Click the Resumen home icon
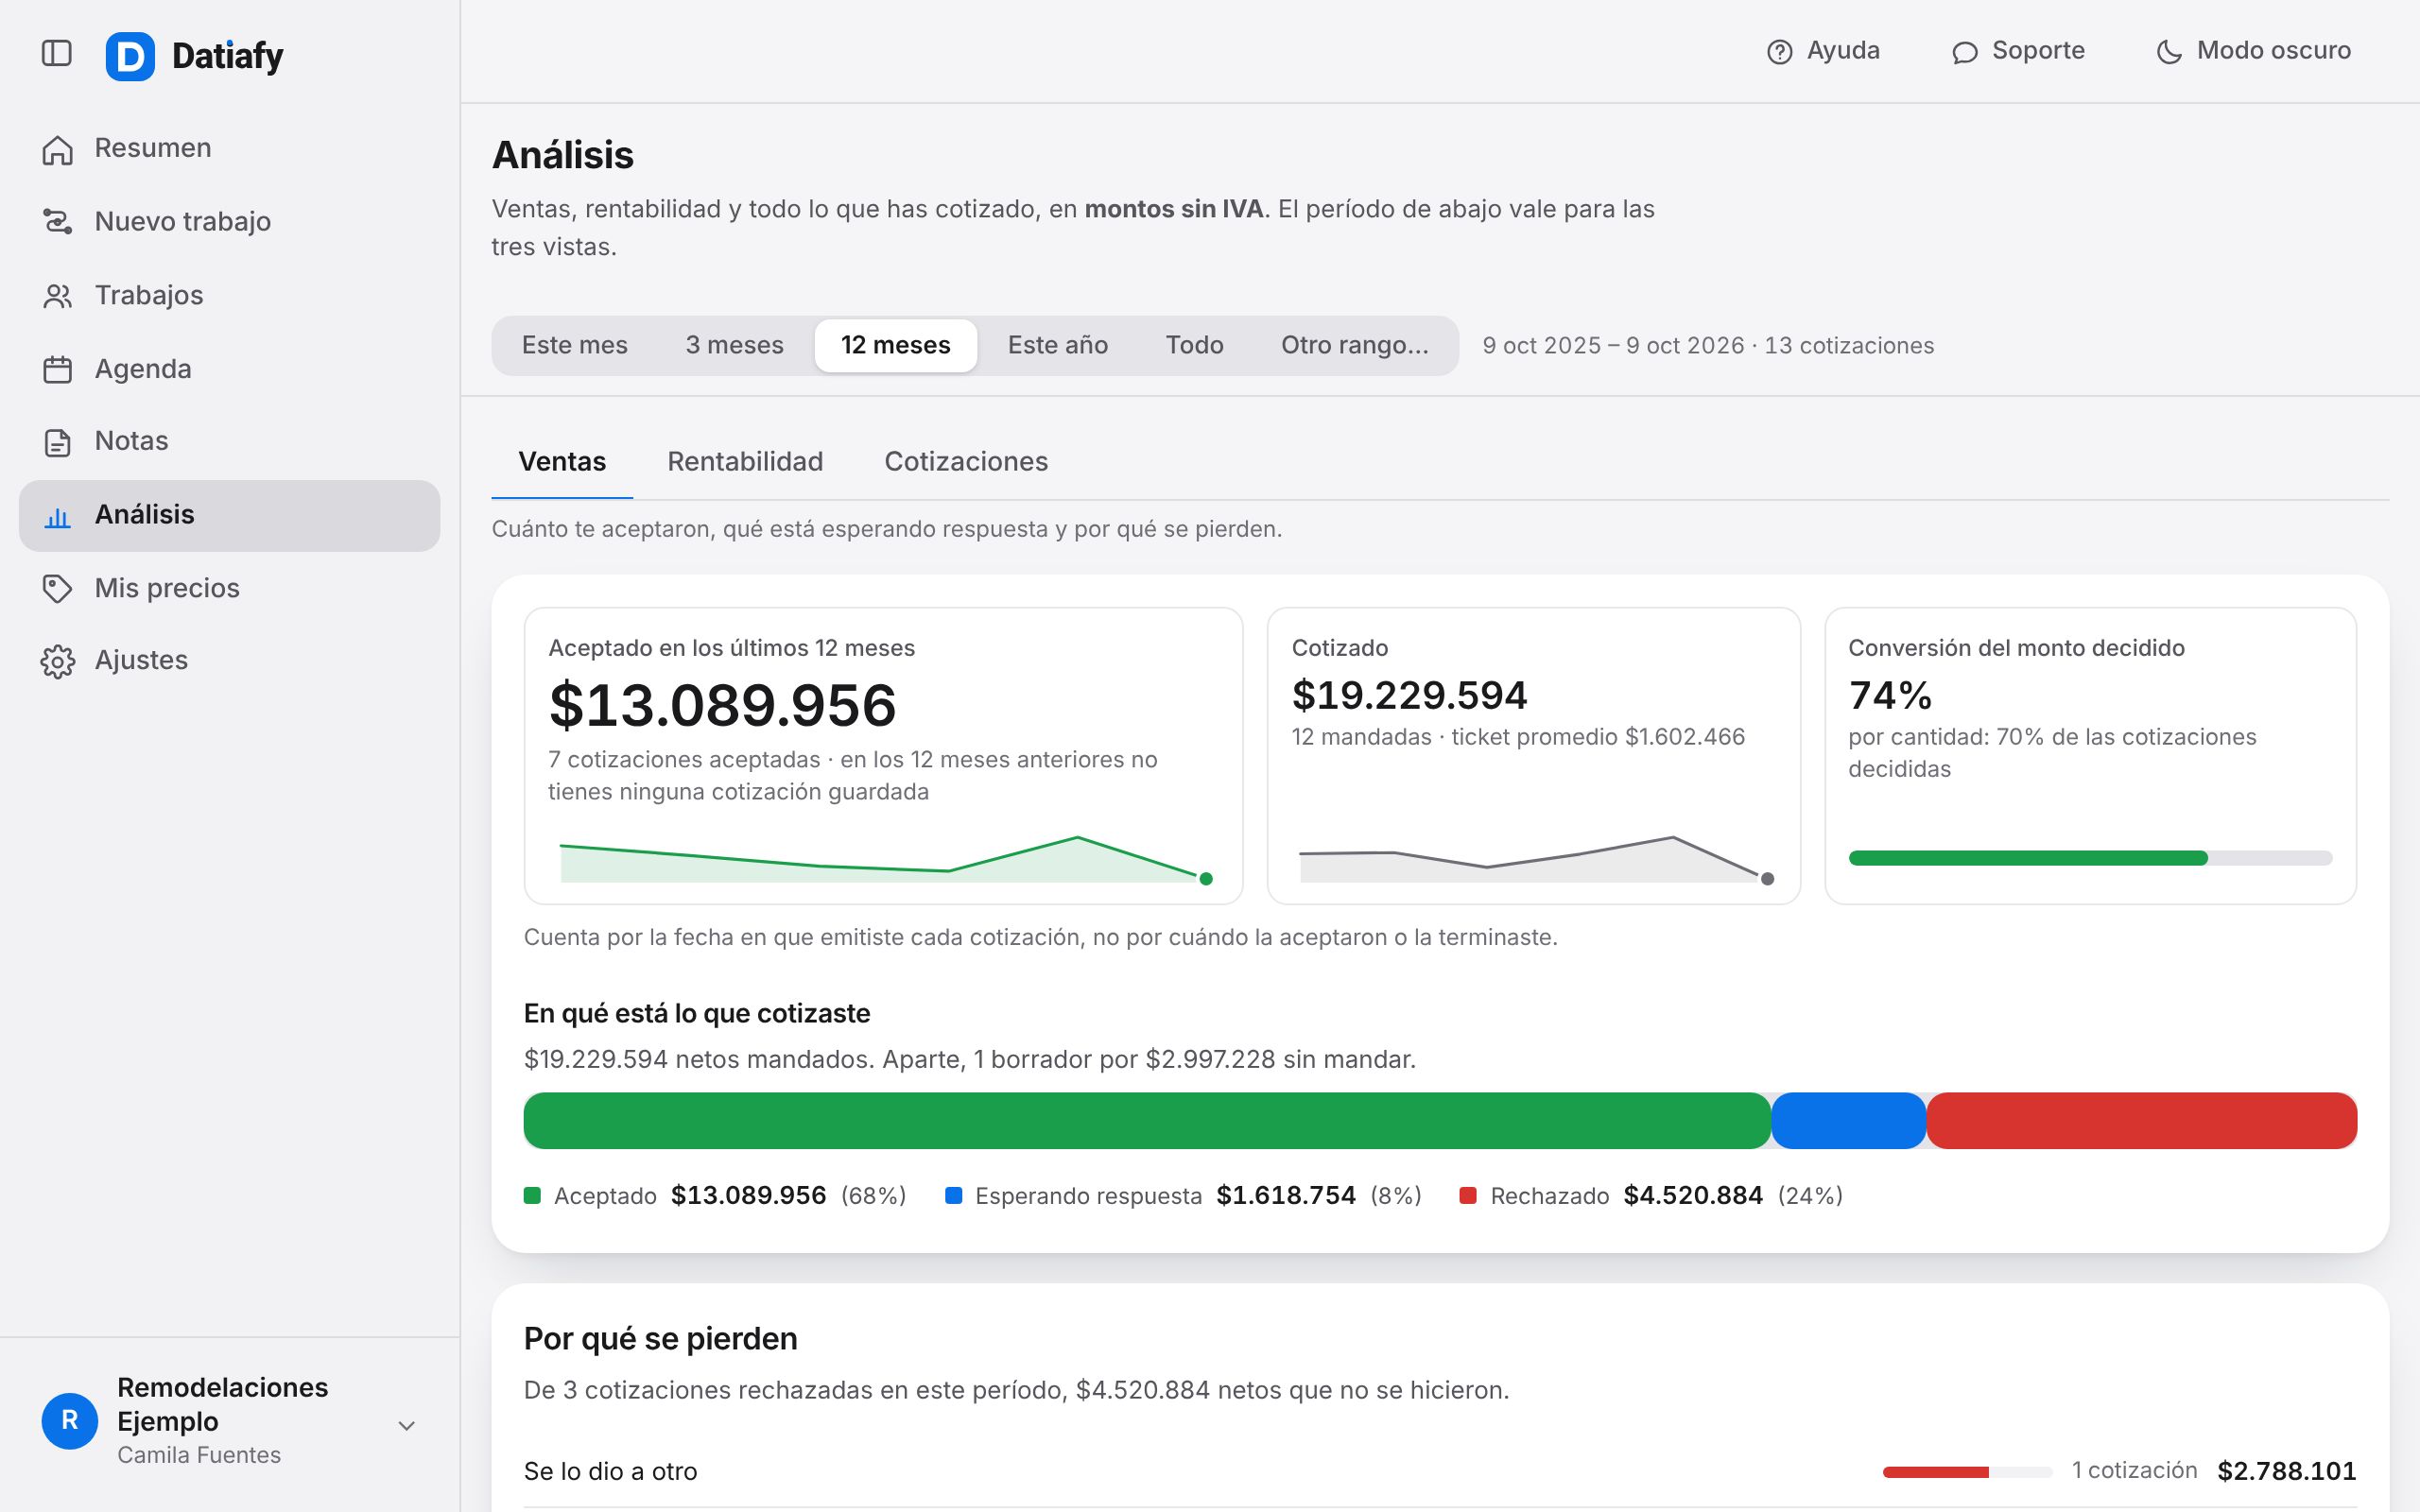The height and width of the screenshot is (1512, 2420). (x=58, y=149)
